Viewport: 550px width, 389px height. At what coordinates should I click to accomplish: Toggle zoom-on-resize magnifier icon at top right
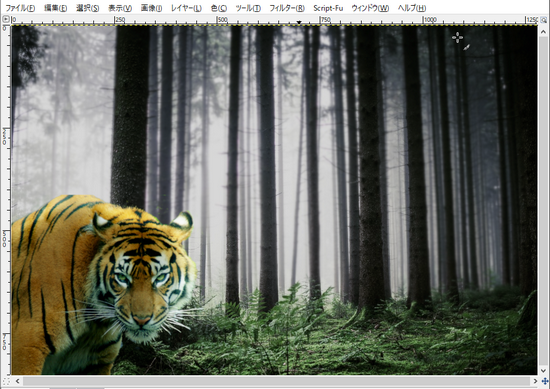(x=543, y=20)
